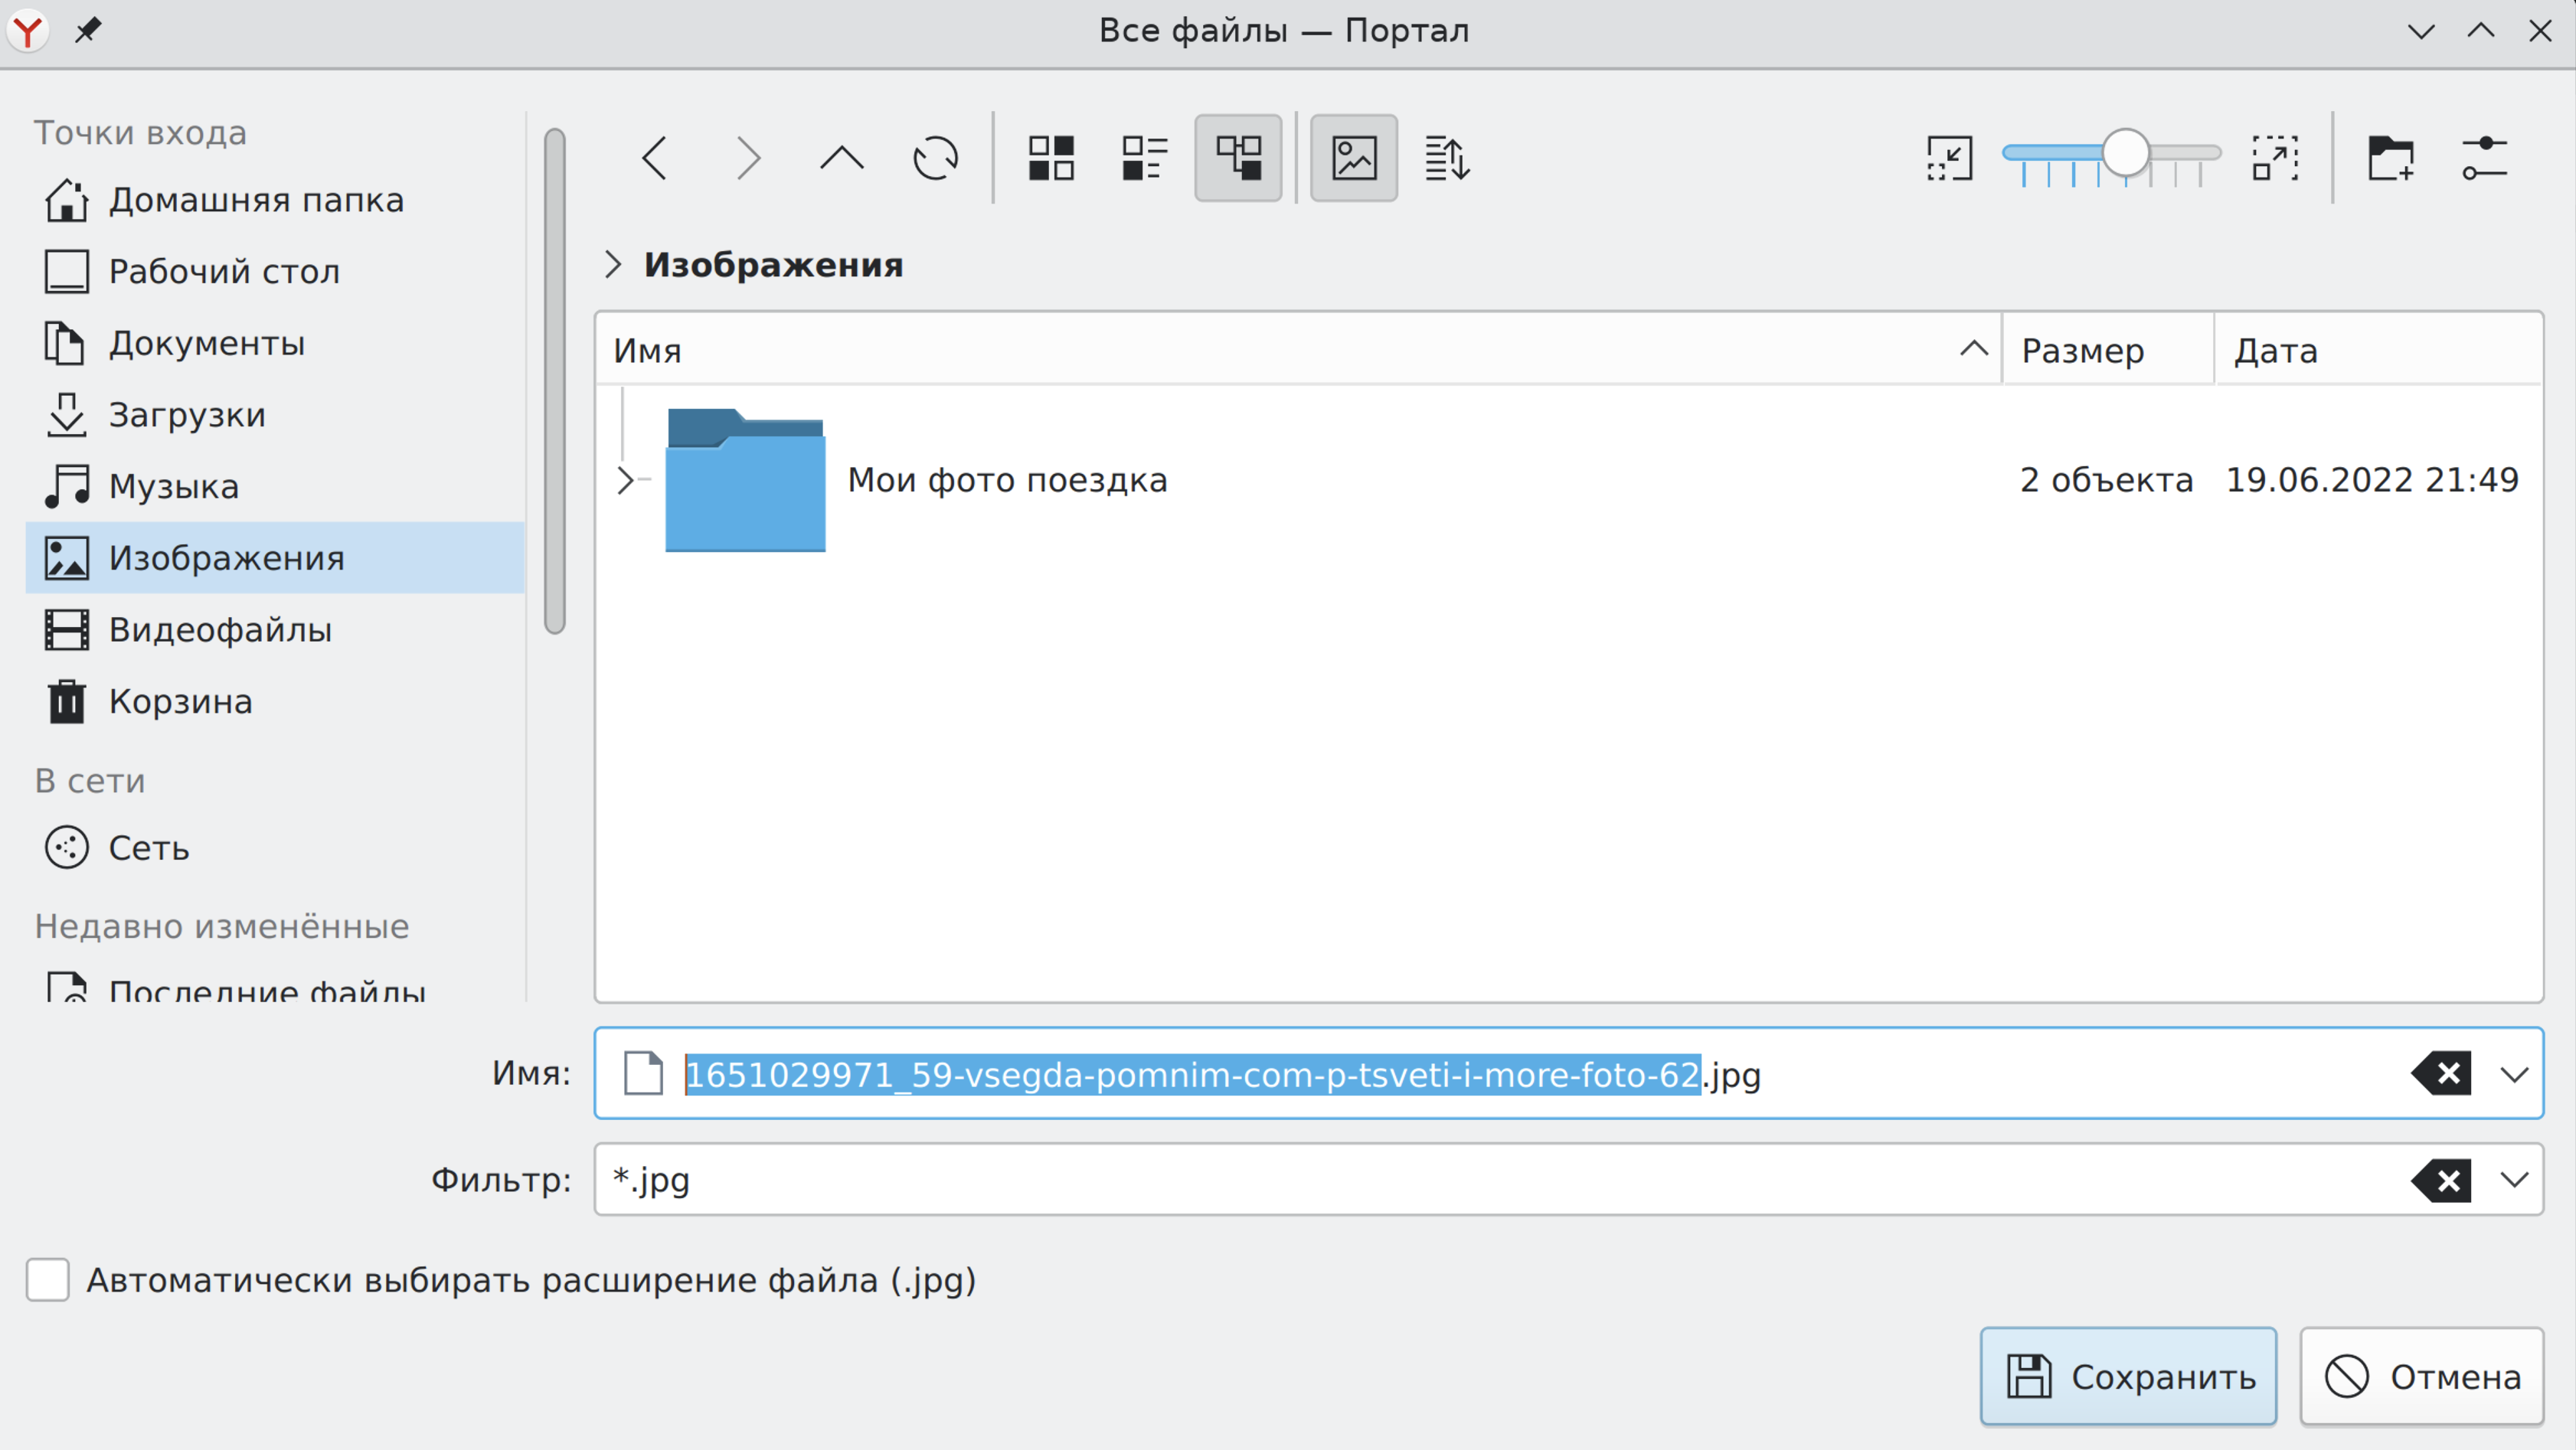This screenshot has height=1450, width=2576.
Task: Minimize the Портал dialog window
Action: click(2421, 31)
